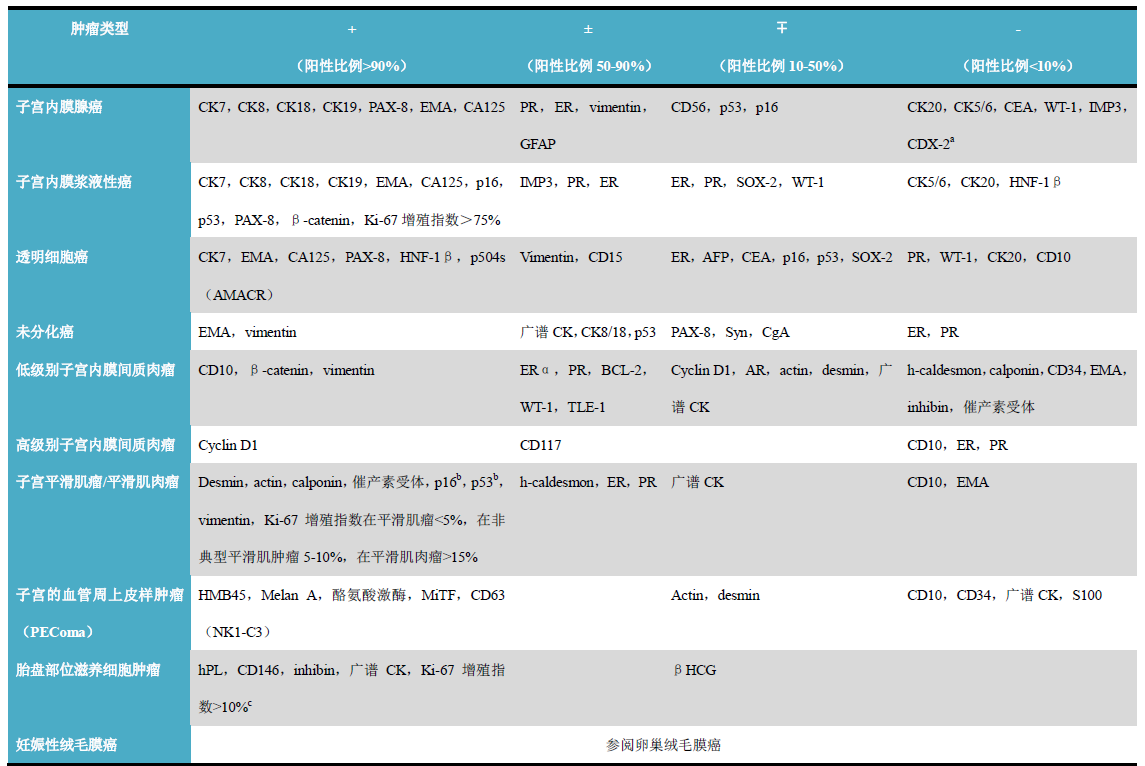The height and width of the screenshot is (766, 1145).
Task: Click the cell ER, PR, SOX-2, WT-1
Action: (x=747, y=183)
